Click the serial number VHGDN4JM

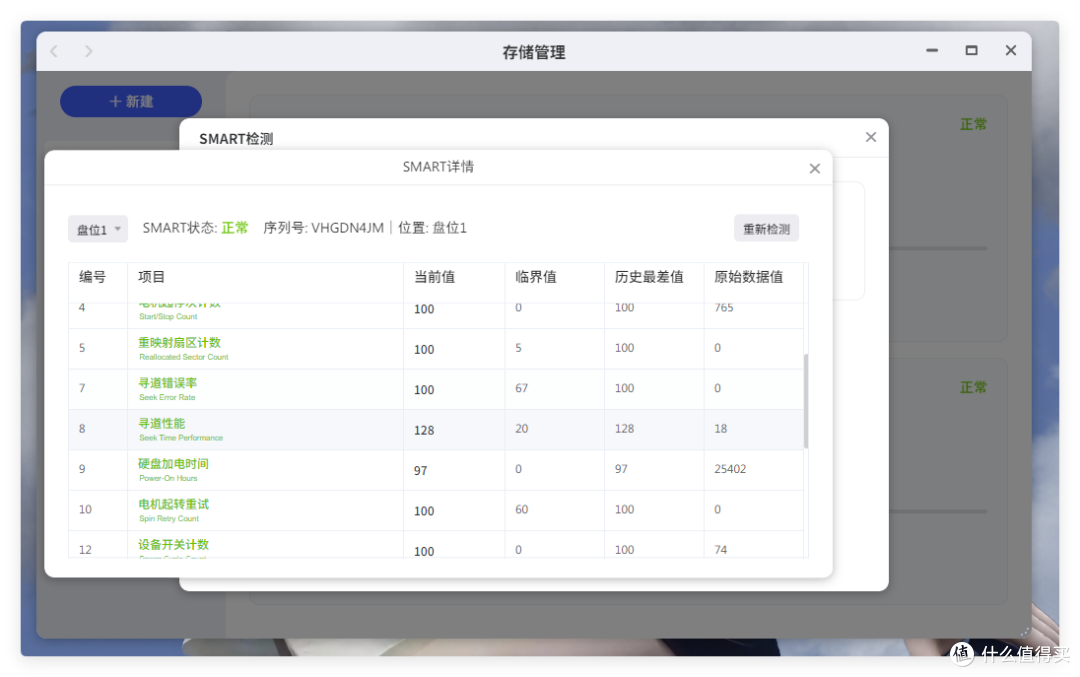tap(347, 228)
